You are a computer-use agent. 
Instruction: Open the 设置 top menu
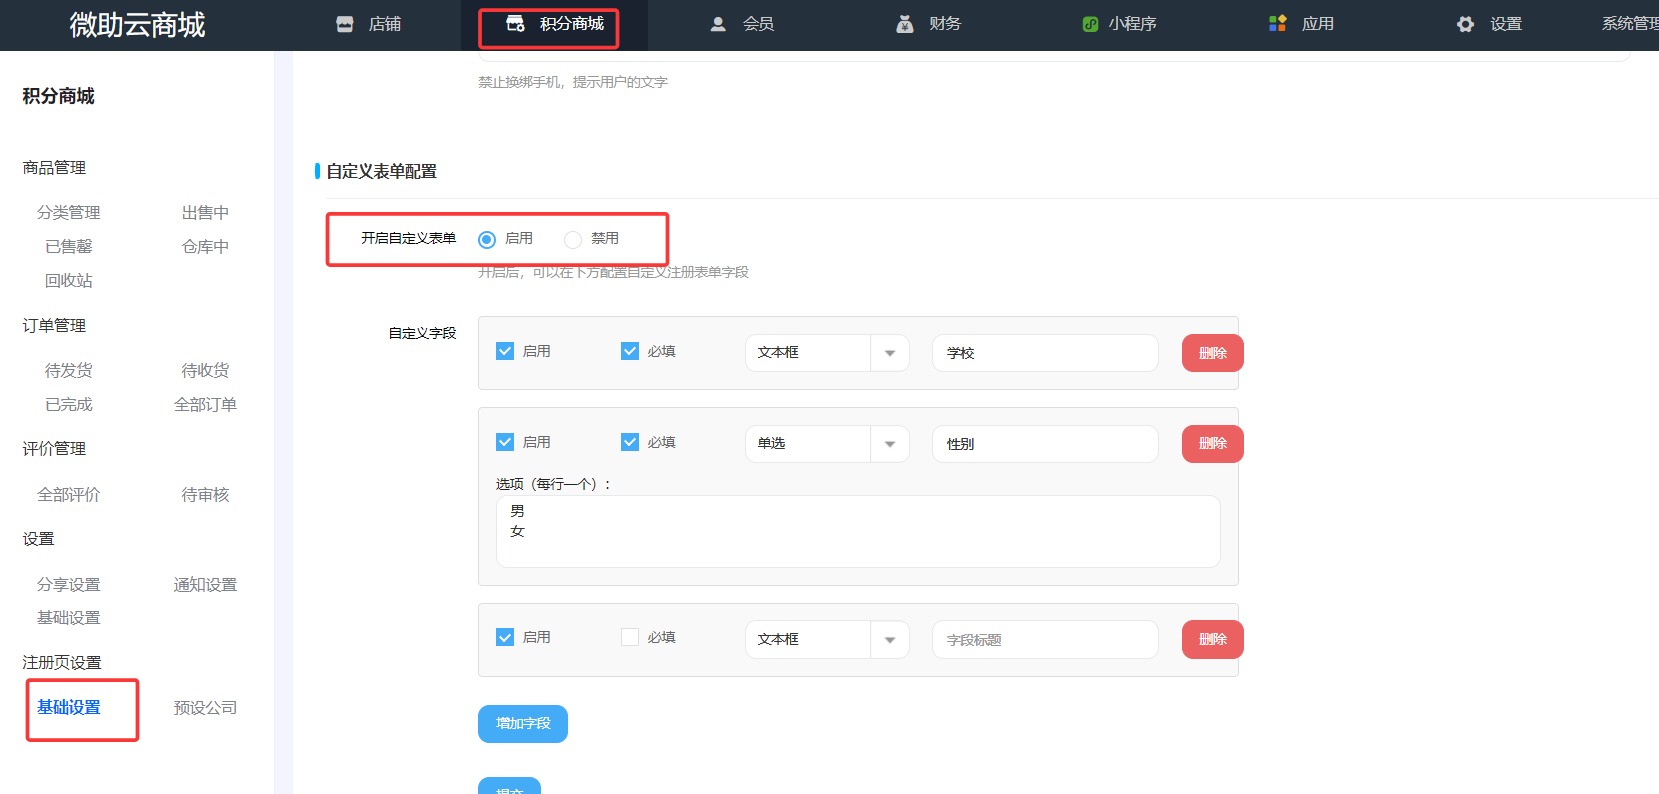point(1505,24)
